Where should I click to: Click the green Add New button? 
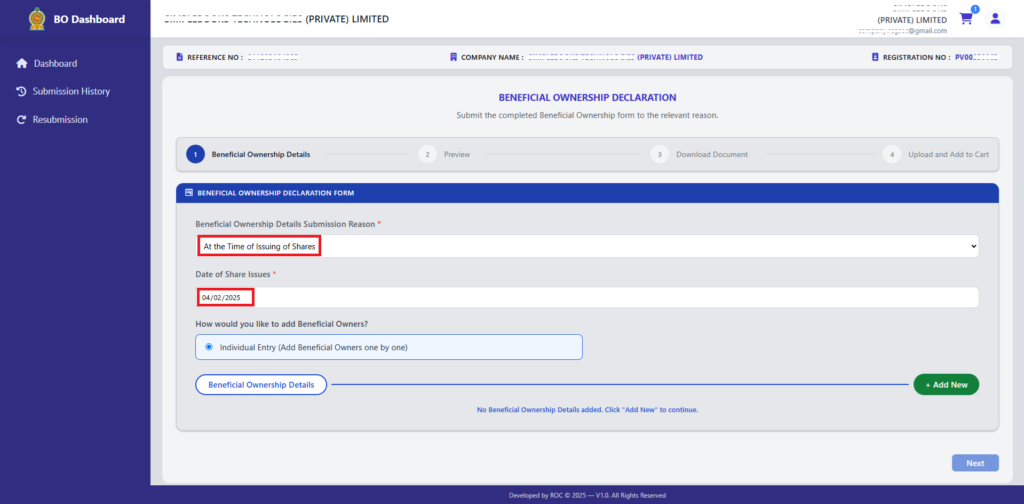pyautogui.click(x=946, y=385)
